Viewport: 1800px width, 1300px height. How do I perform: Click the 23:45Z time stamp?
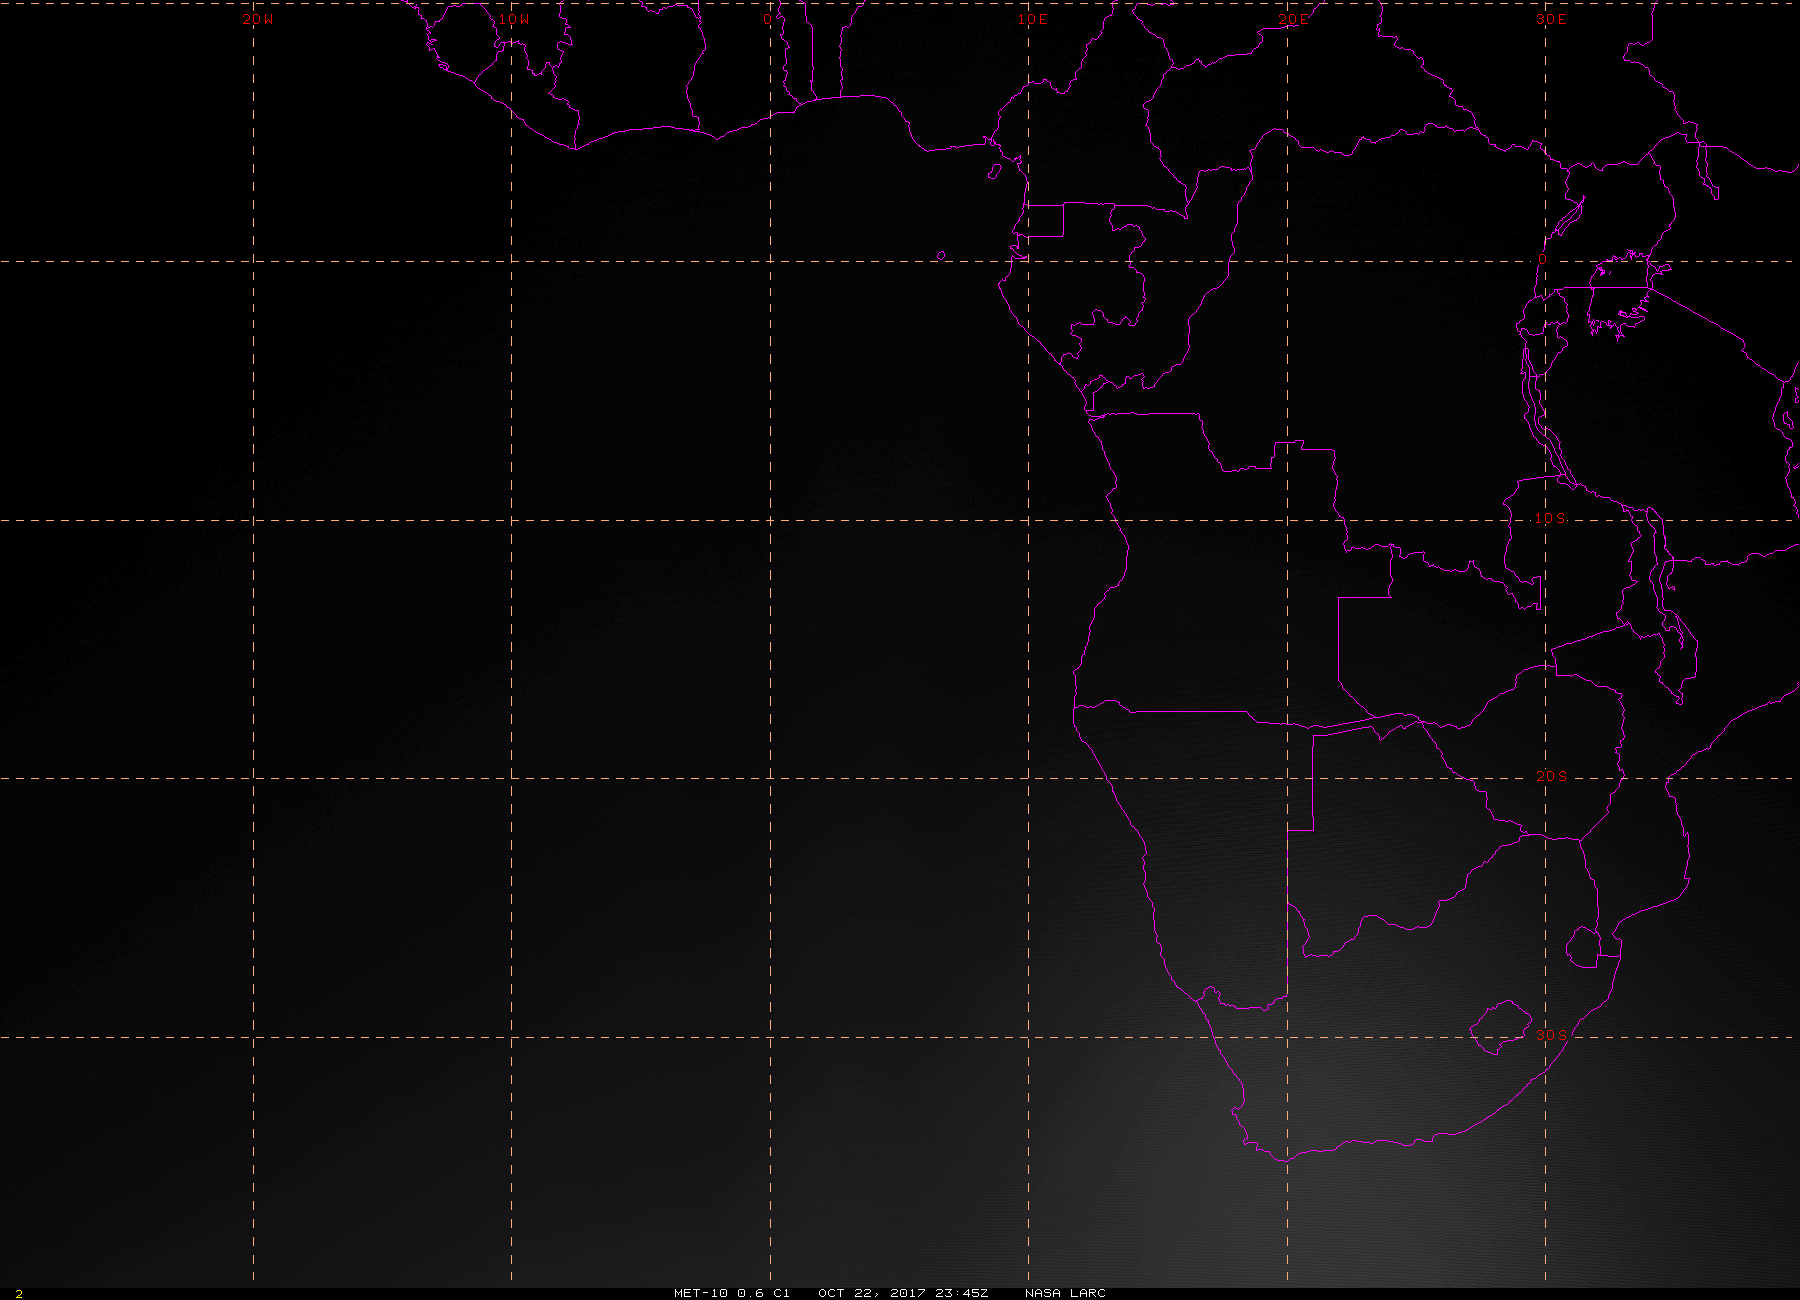coord(961,1293)
